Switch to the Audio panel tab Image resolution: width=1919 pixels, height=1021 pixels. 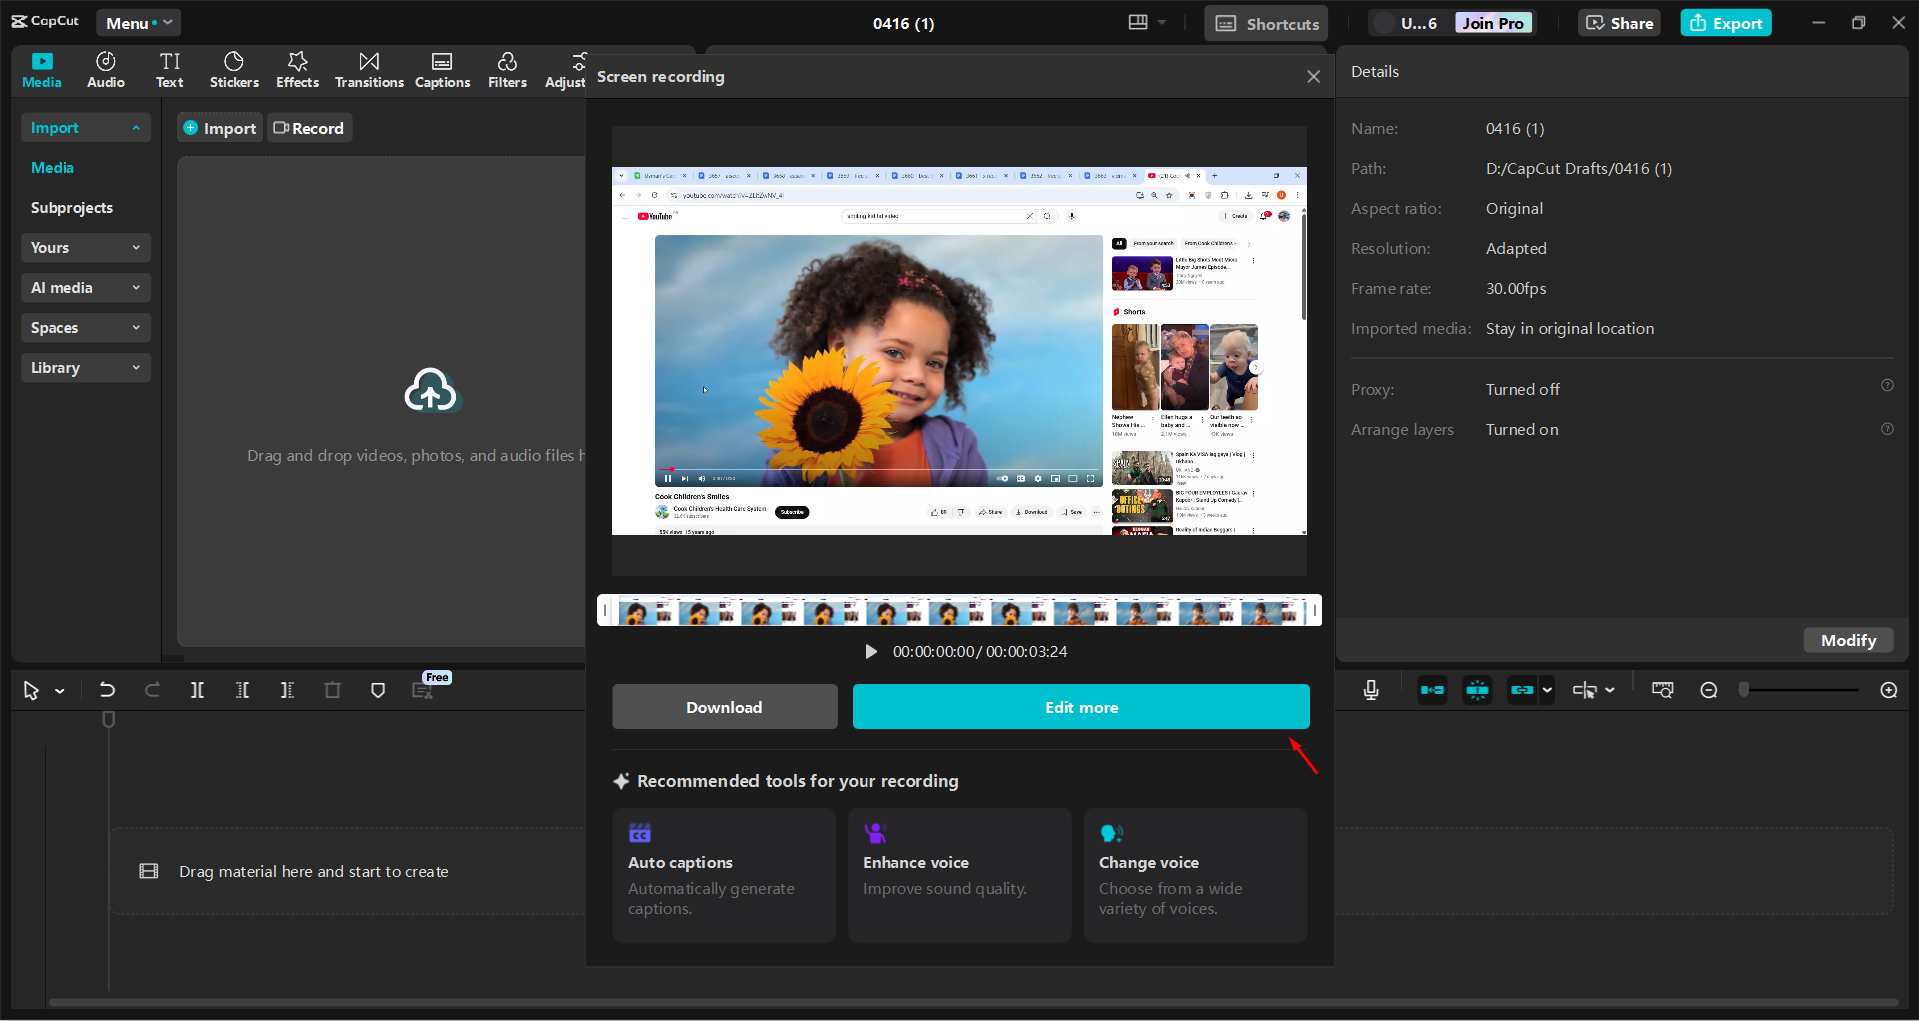105,69
